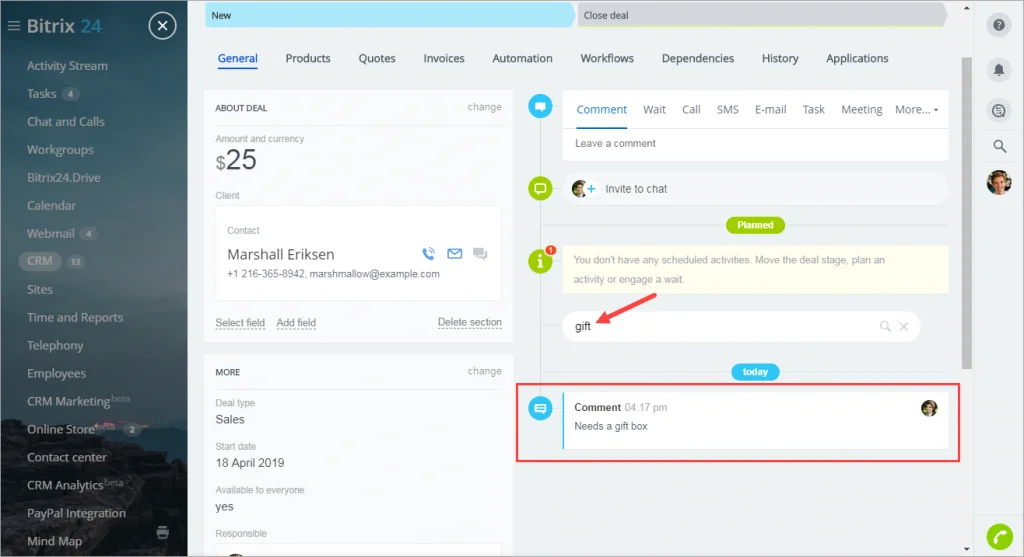Click the green phone call button
The width and height of the screenshot is (1024, 557).
point(999,537)
